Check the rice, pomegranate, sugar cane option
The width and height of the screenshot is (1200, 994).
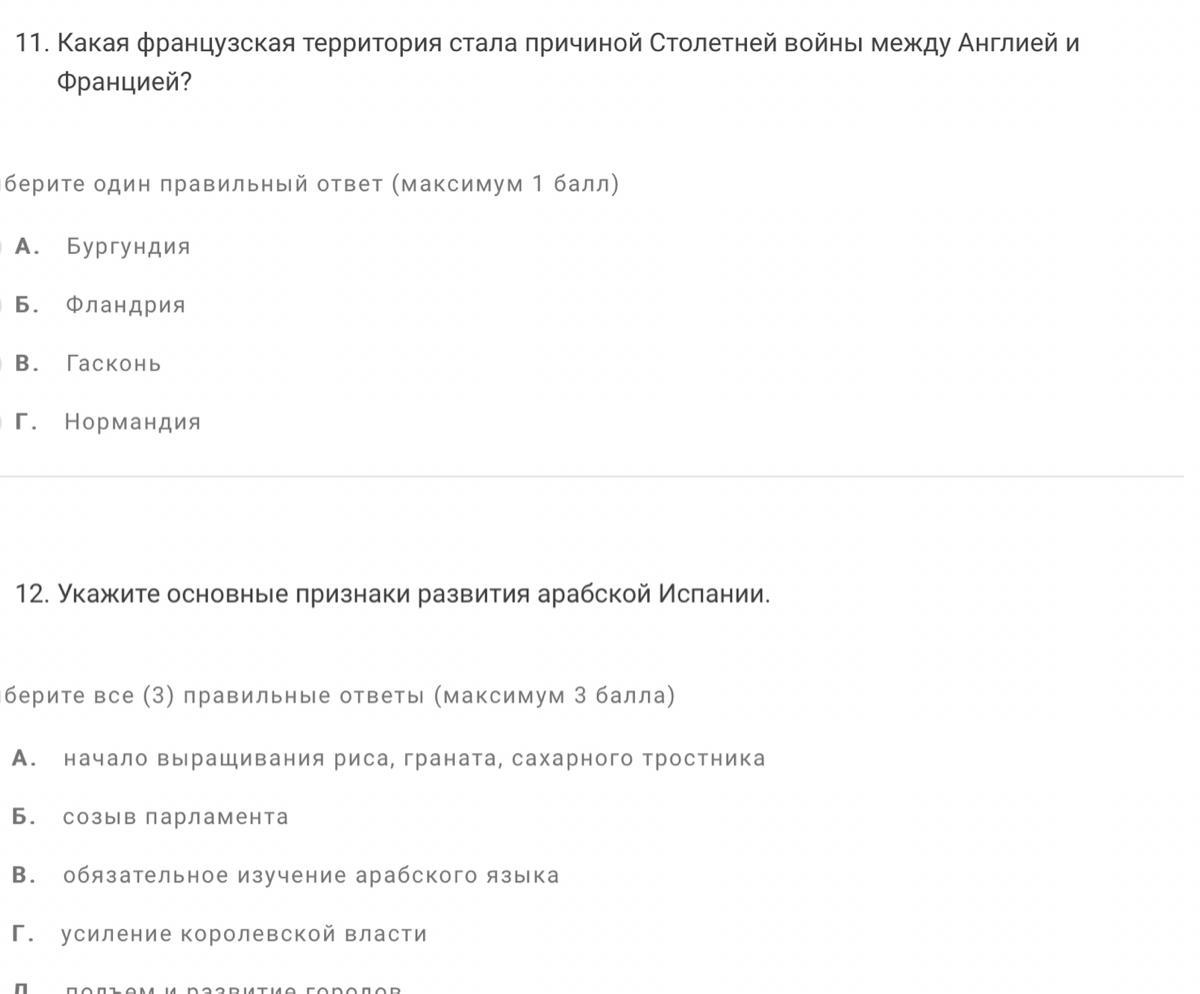point(414,759)
